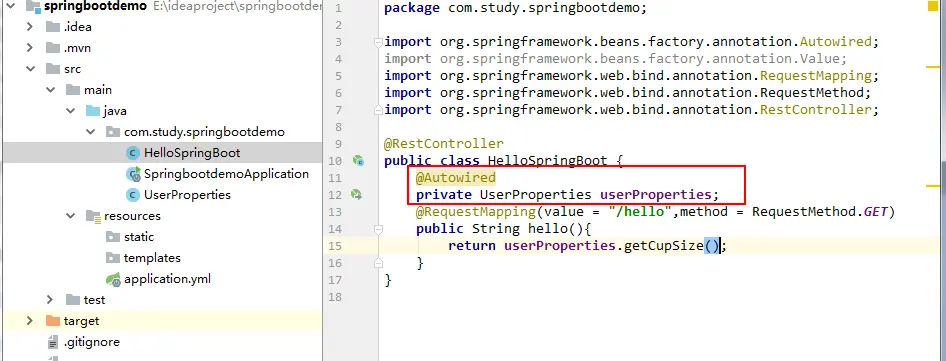946x361 pixels.
Task: Open the .gitignore file
Action: (92, 342)
